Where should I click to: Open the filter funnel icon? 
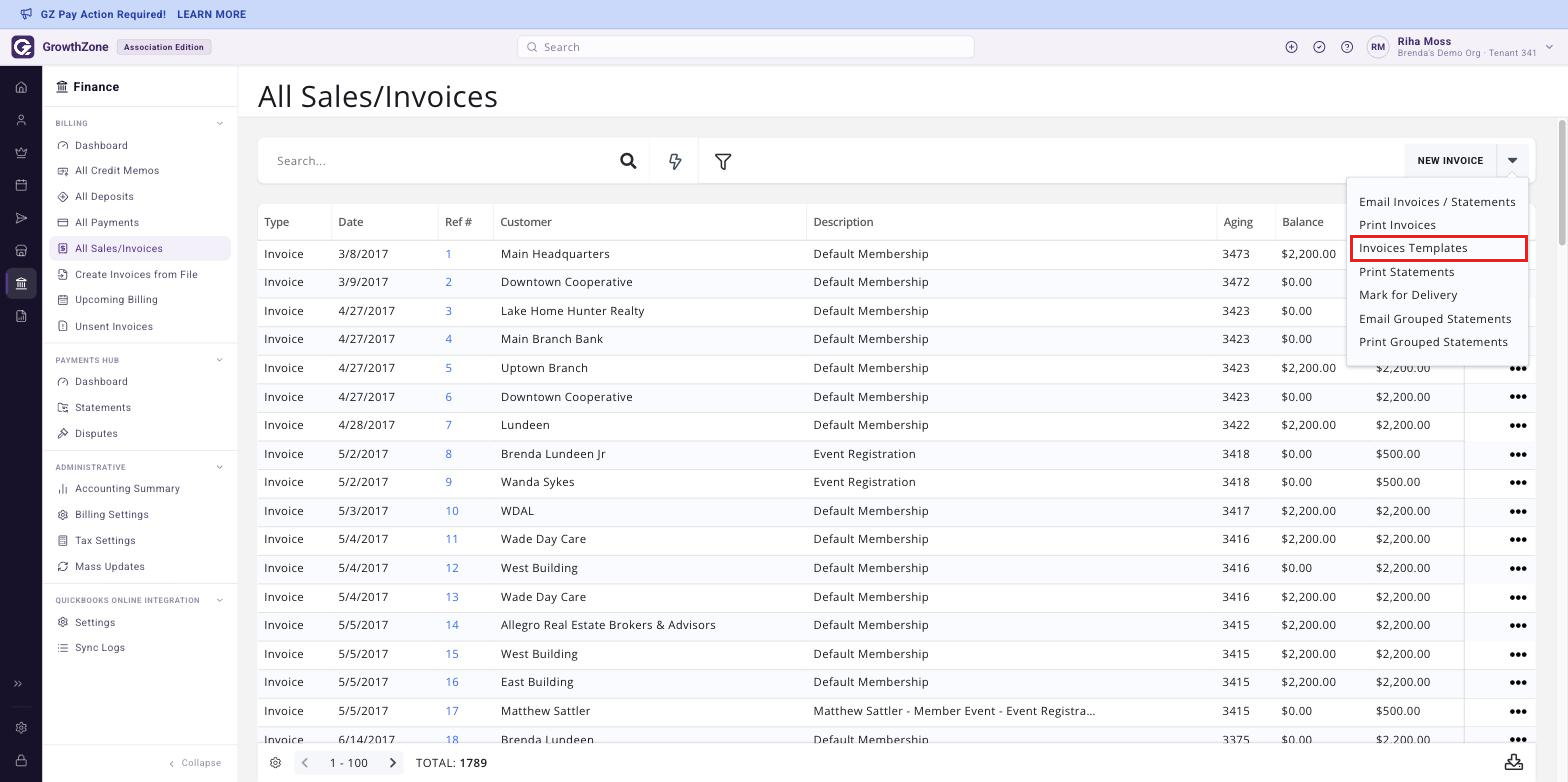[x=723, y=161]
